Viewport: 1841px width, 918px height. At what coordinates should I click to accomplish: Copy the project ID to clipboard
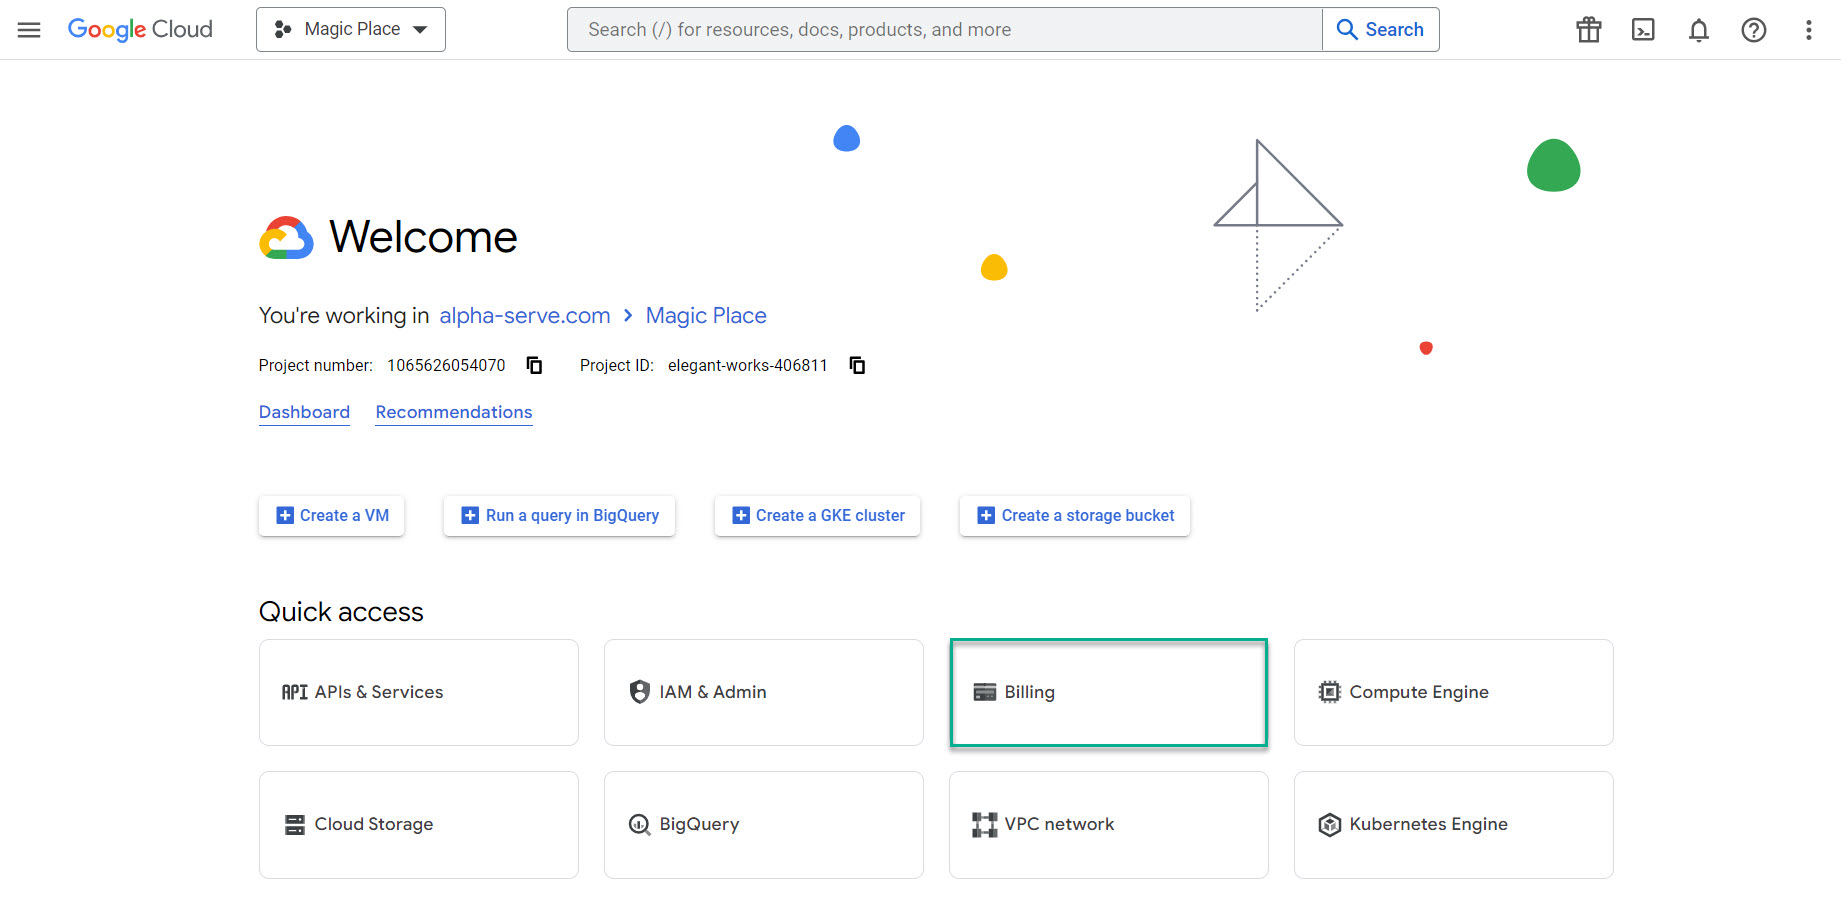tap(857, 365)
